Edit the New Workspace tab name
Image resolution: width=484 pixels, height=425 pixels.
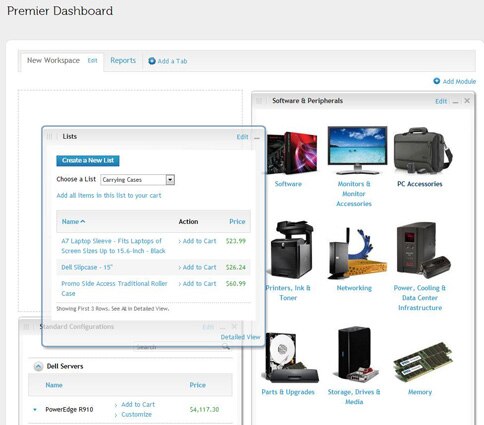coord(92,61)
